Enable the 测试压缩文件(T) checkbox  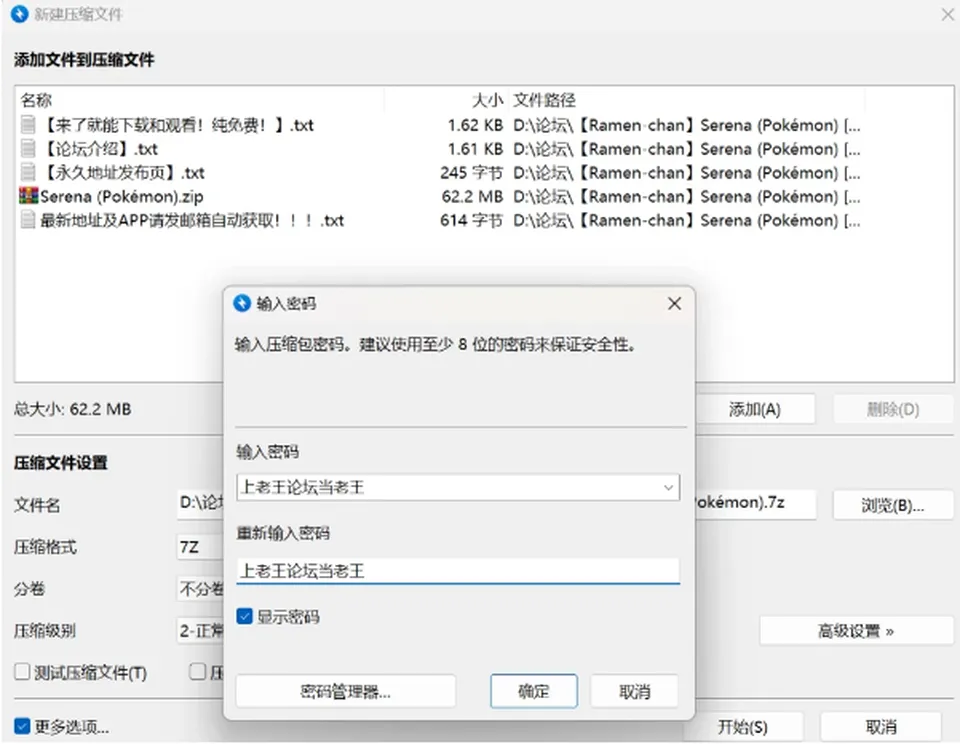pos(22,672)
